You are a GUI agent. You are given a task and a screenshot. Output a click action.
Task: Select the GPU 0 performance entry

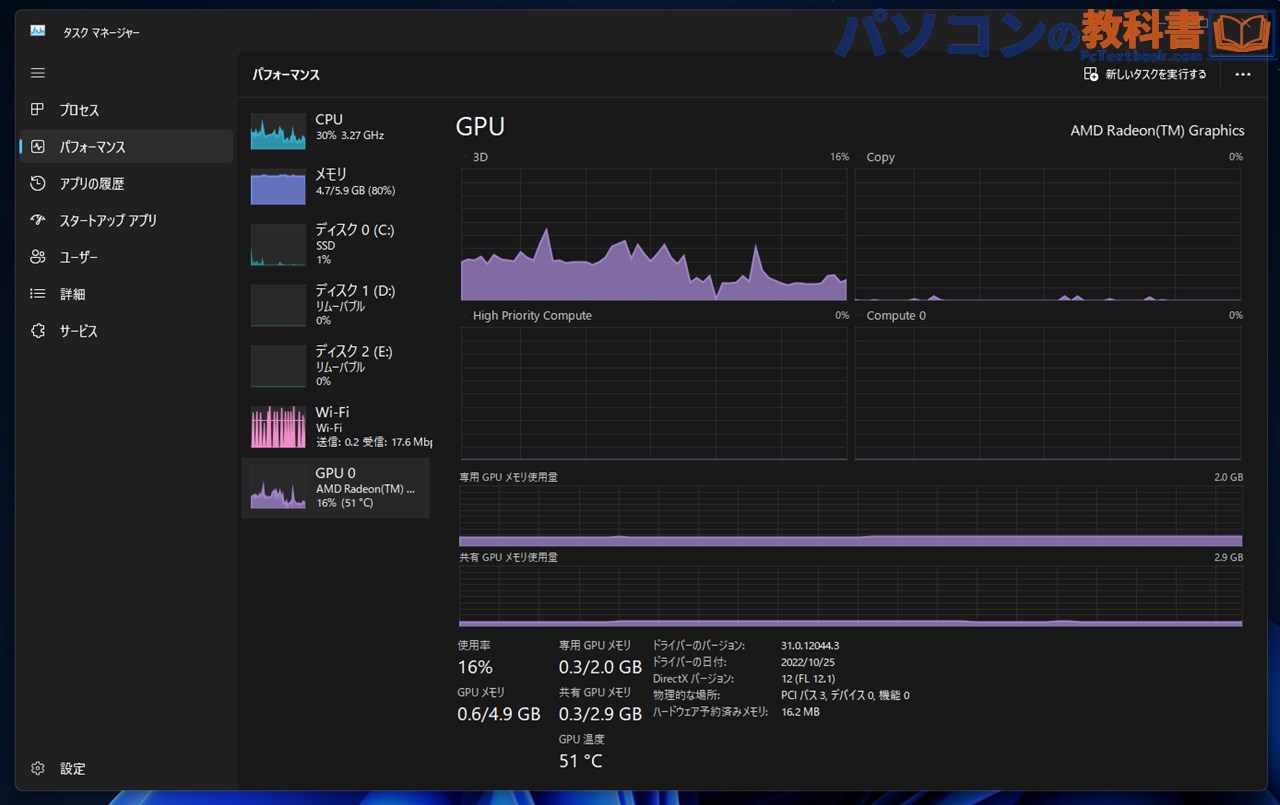tap(335, 488)
